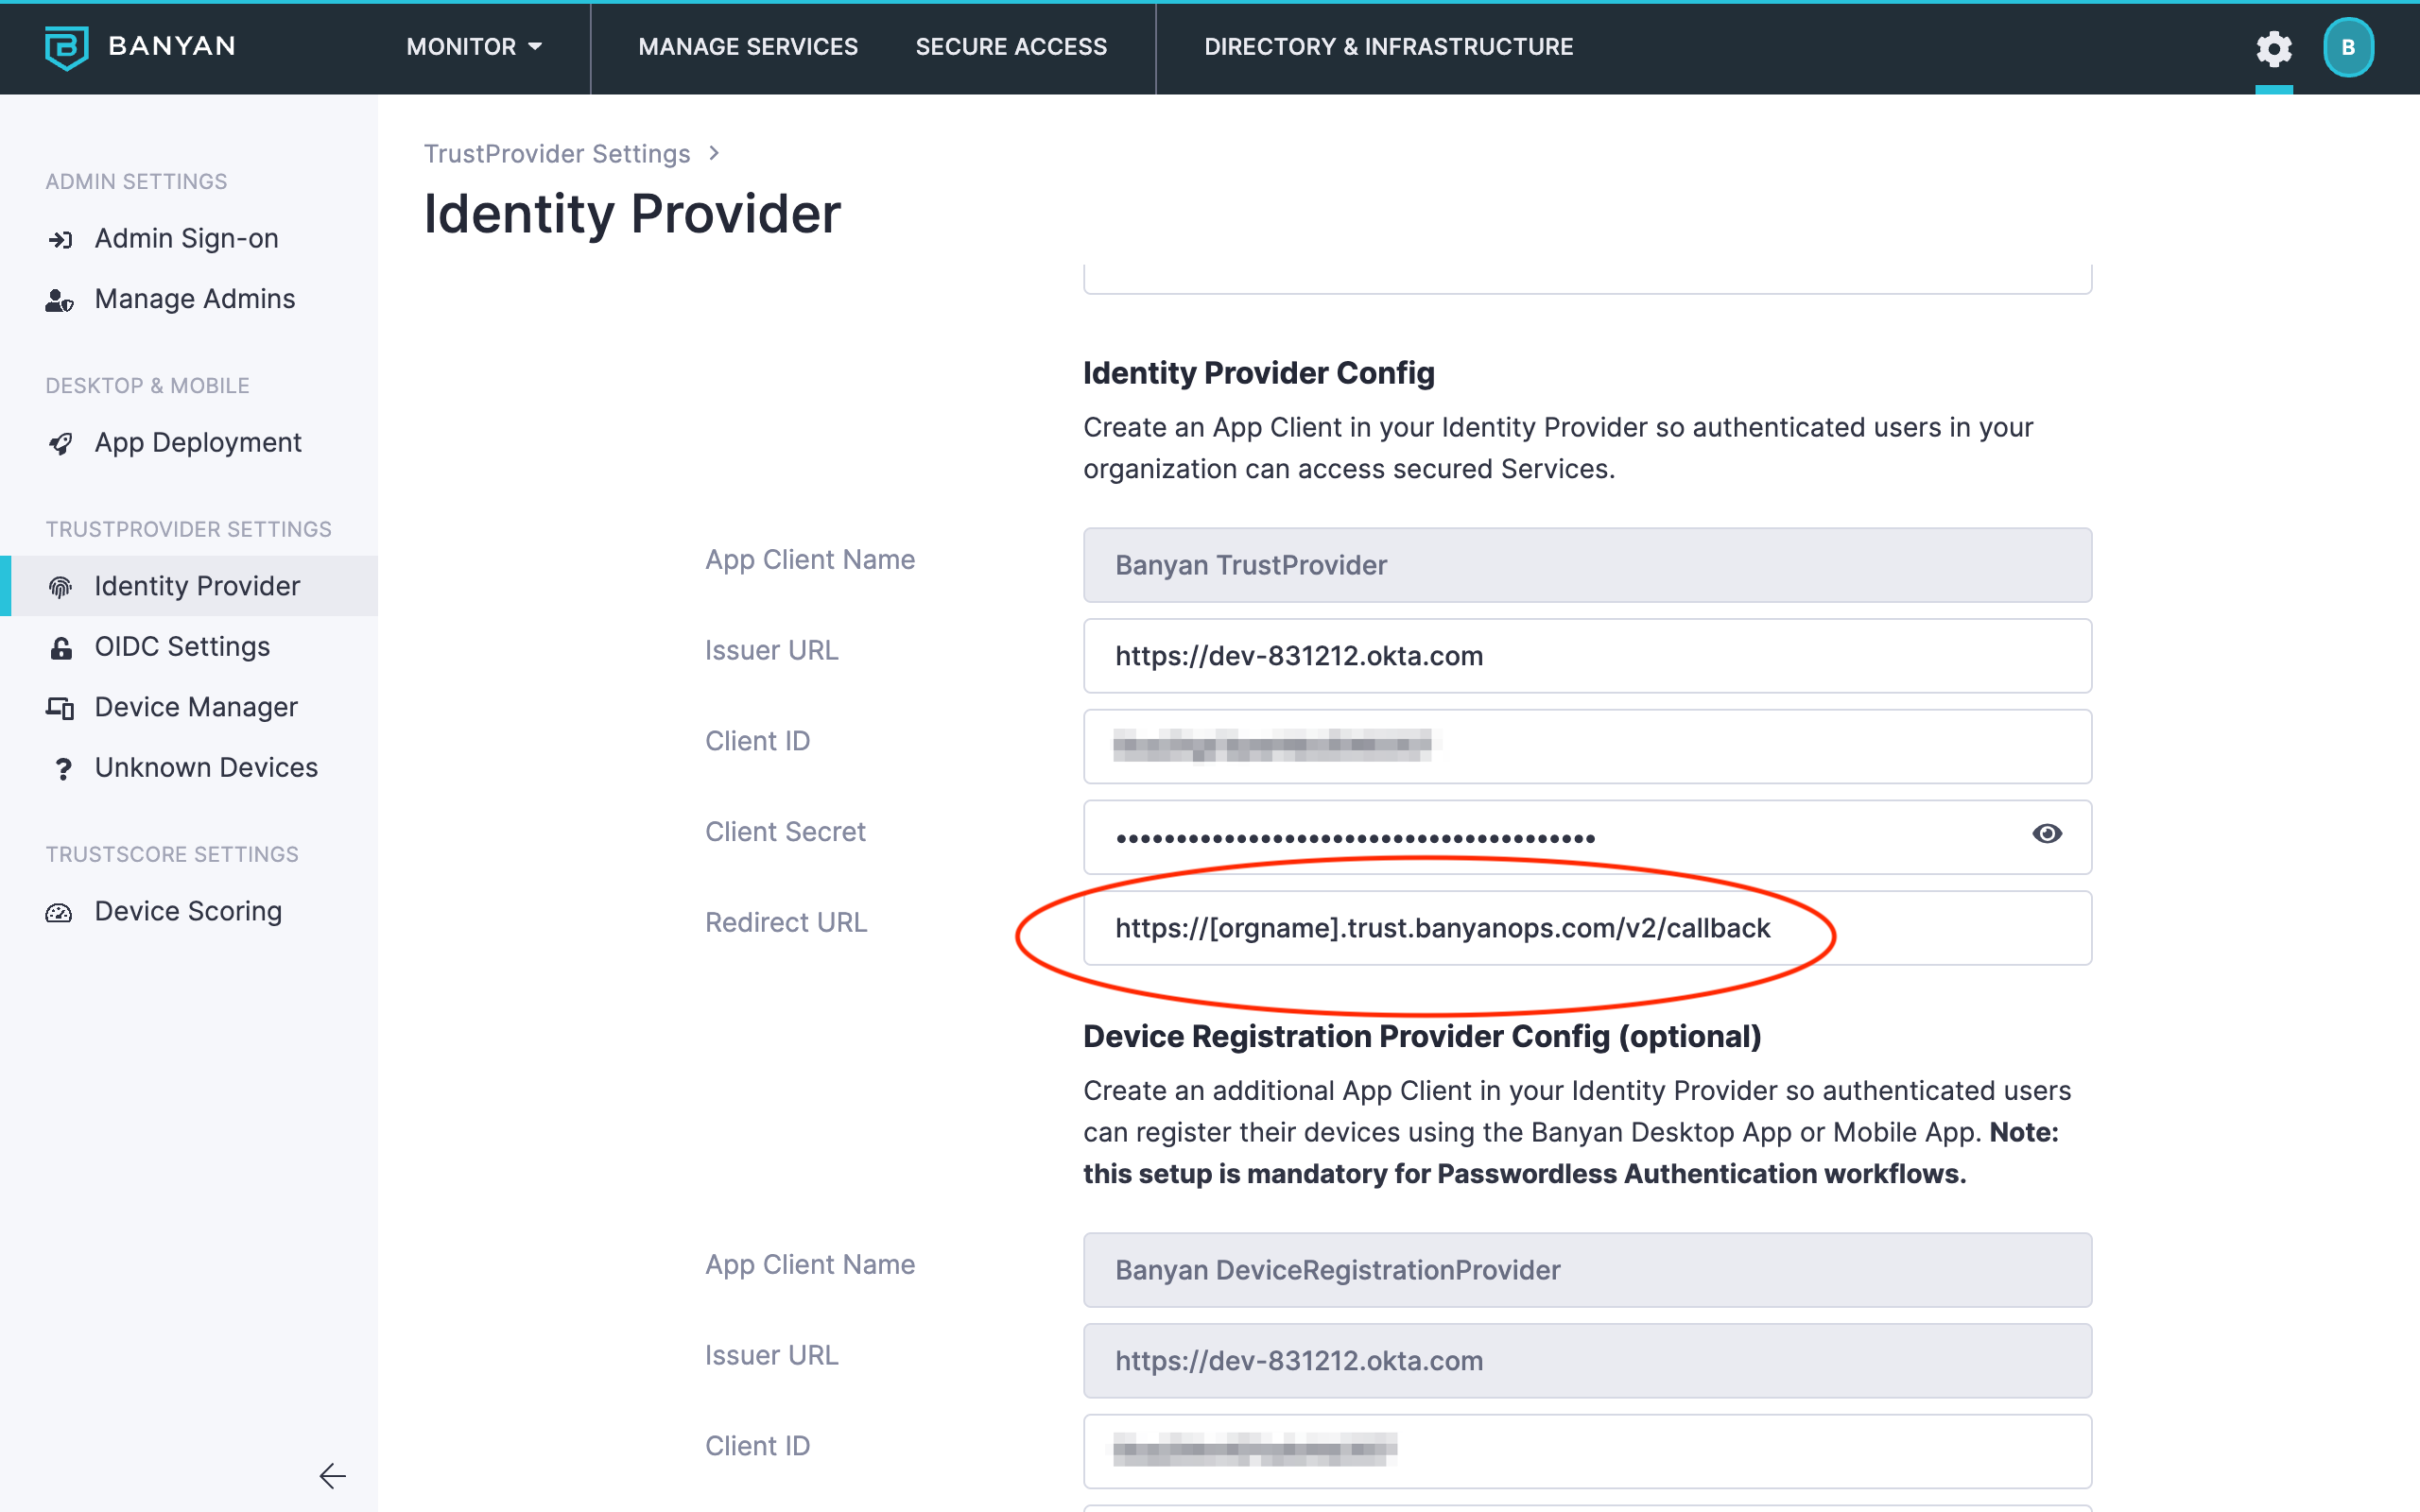Click the BANYAN brand name
Screen dimensions: 2420x1512
click(x=172, y=46)
